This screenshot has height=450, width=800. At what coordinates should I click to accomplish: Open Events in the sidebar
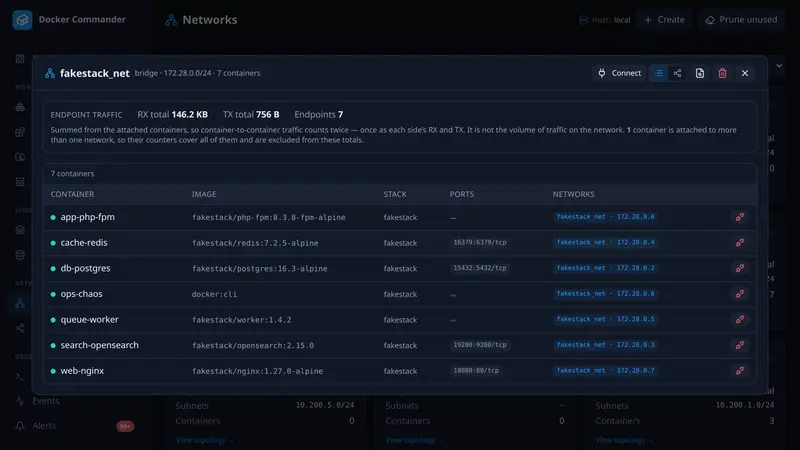coord(45,401)
